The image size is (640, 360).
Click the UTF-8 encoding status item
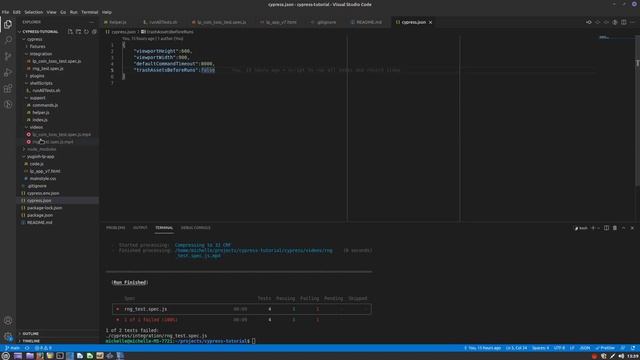pyautogui.click(x=559, y=348)
